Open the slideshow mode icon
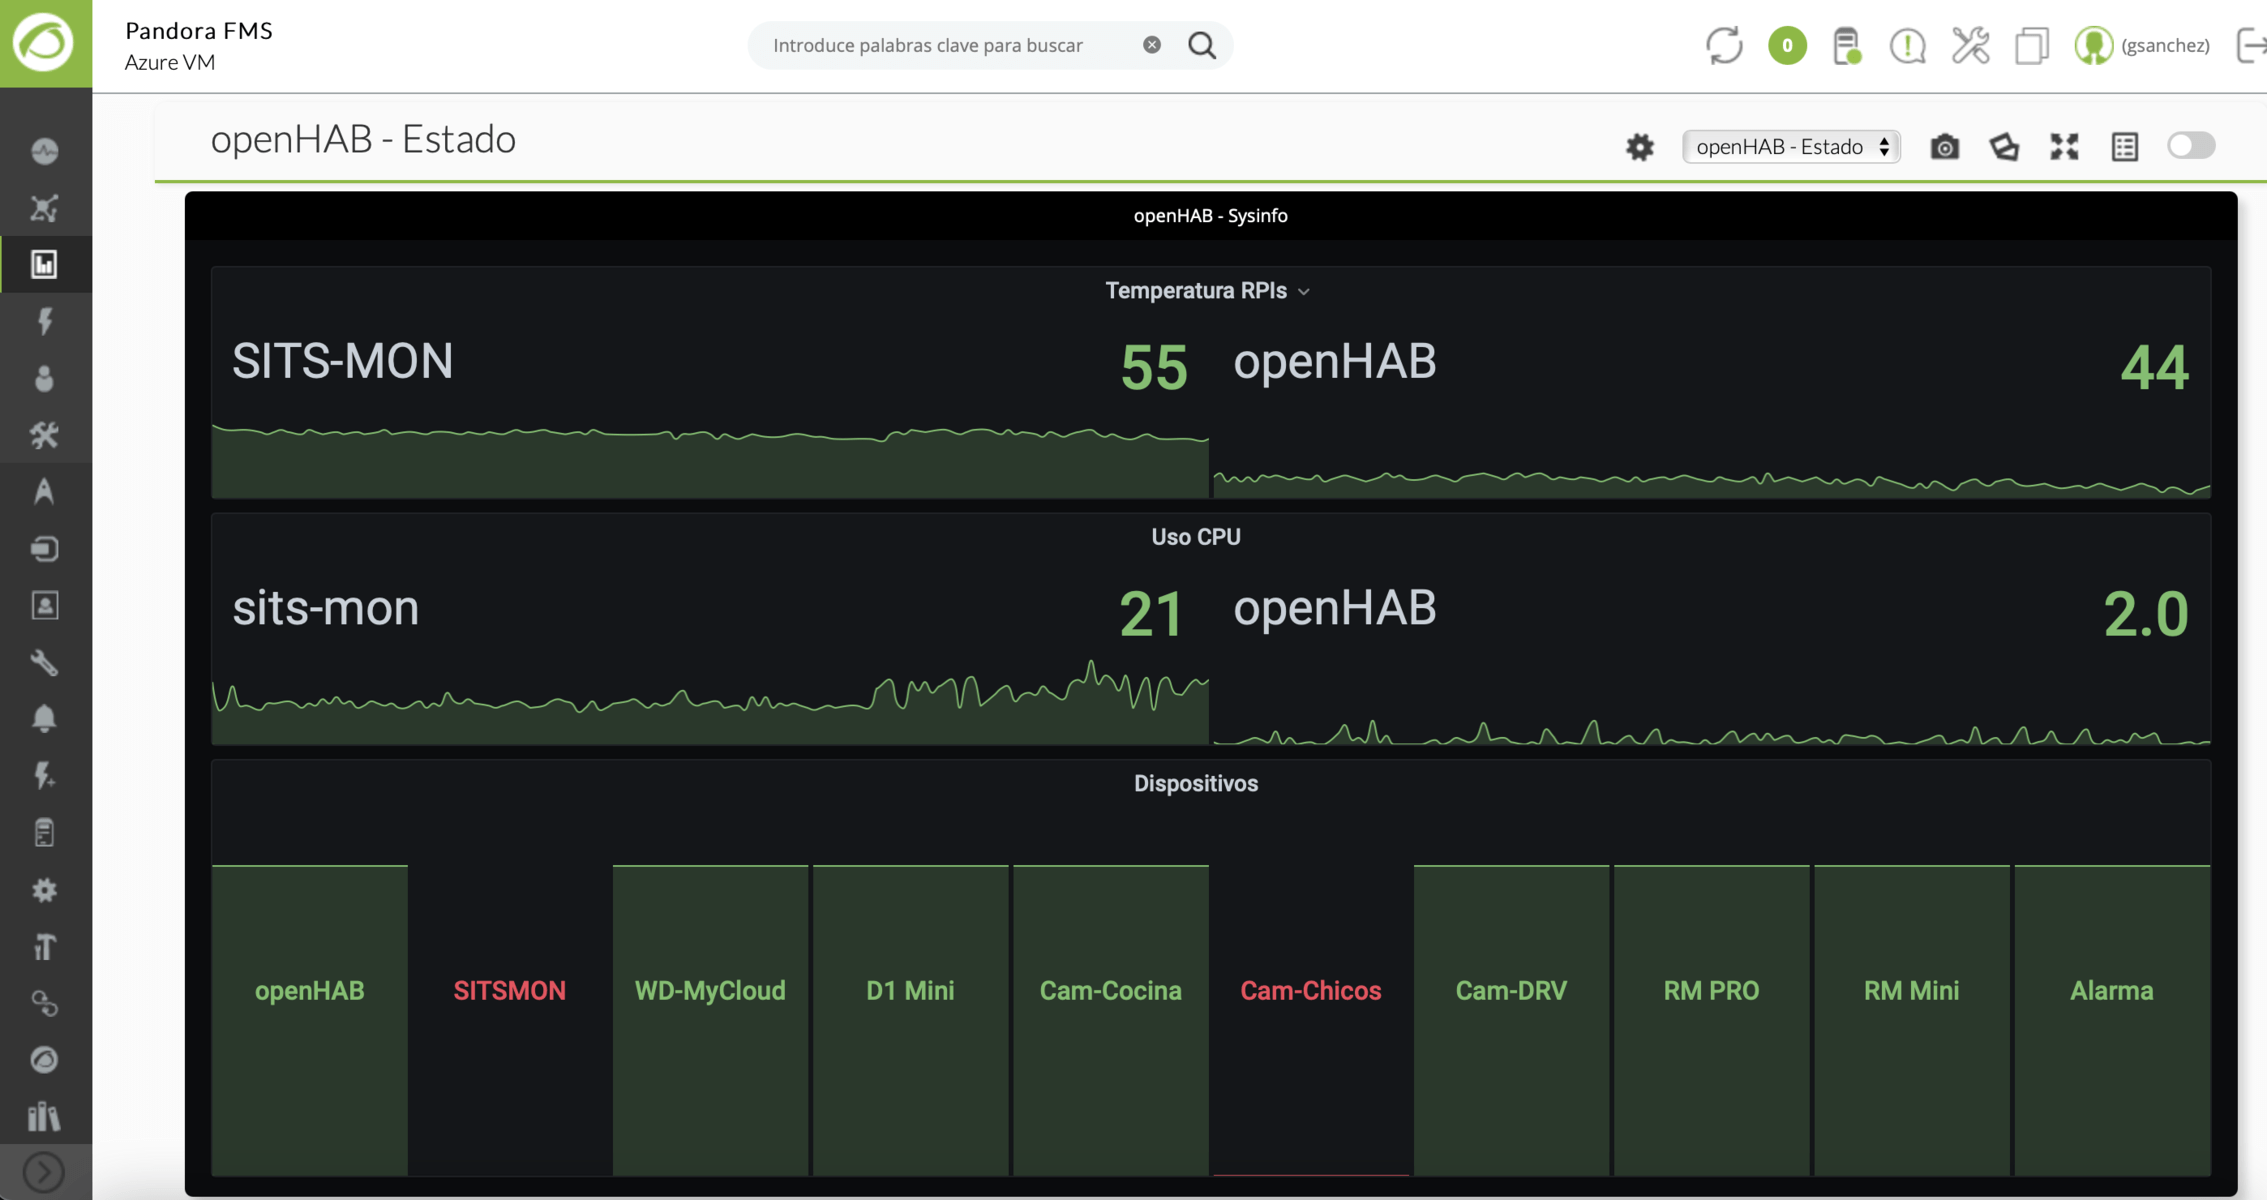This screenshot has width=2267, height=1200. [2004, 147]
